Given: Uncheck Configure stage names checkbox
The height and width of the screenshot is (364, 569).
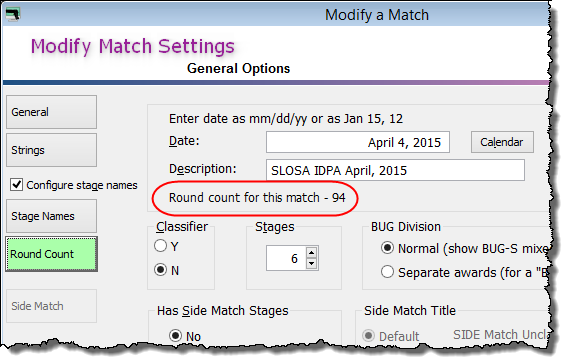Looking at the screenshot, I should pyautogui.click(x=16, y=185).
